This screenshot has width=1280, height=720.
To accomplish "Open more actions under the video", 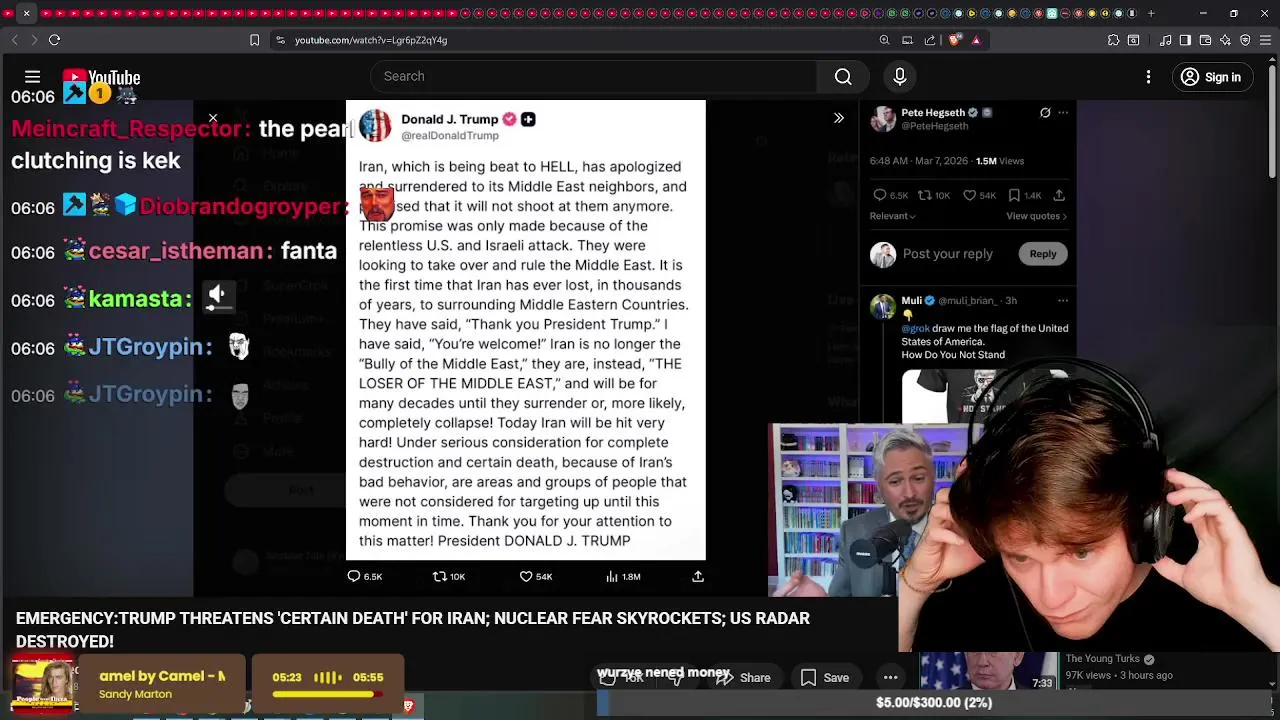I will [x=890, y=678].
